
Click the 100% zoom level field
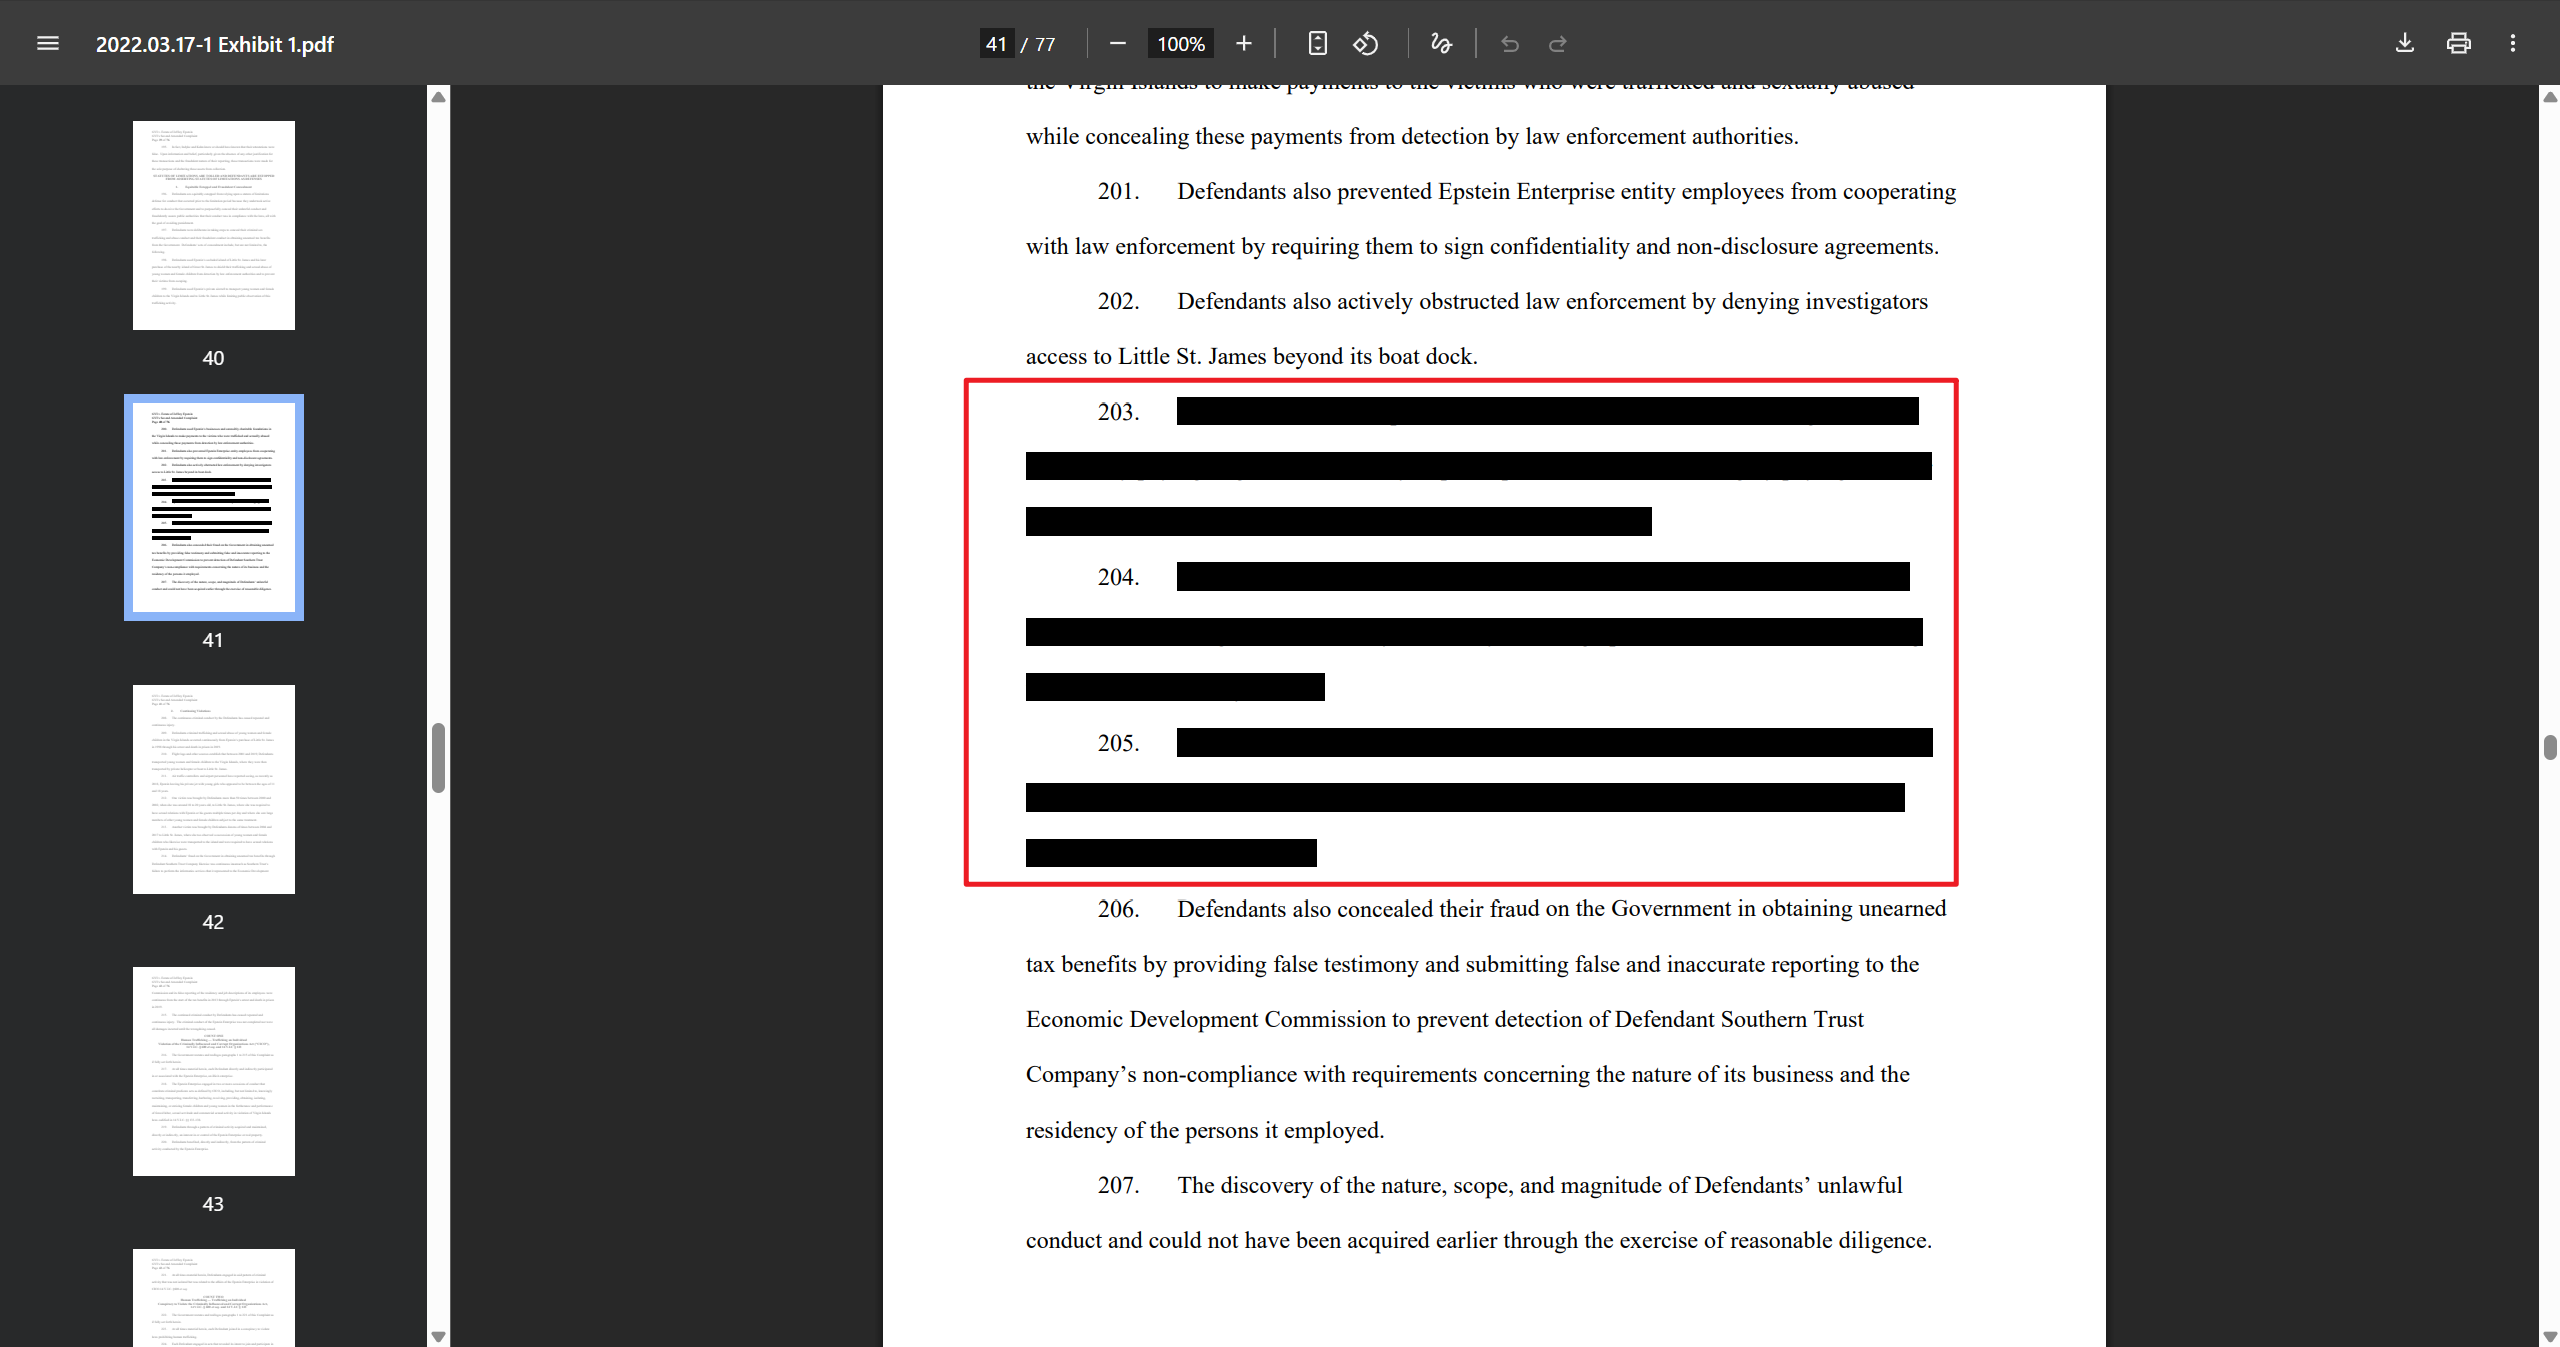1180,44
